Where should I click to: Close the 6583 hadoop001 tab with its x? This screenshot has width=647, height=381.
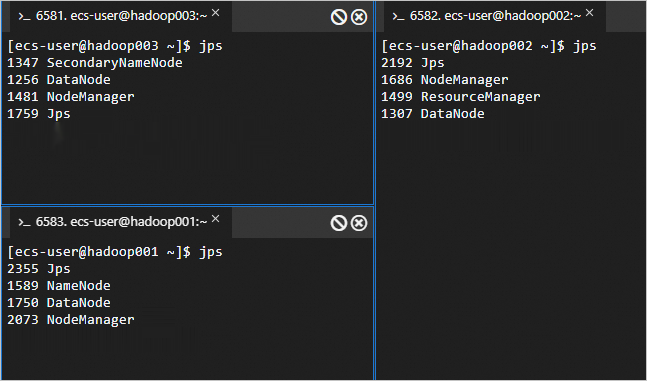tap(215, 219)
